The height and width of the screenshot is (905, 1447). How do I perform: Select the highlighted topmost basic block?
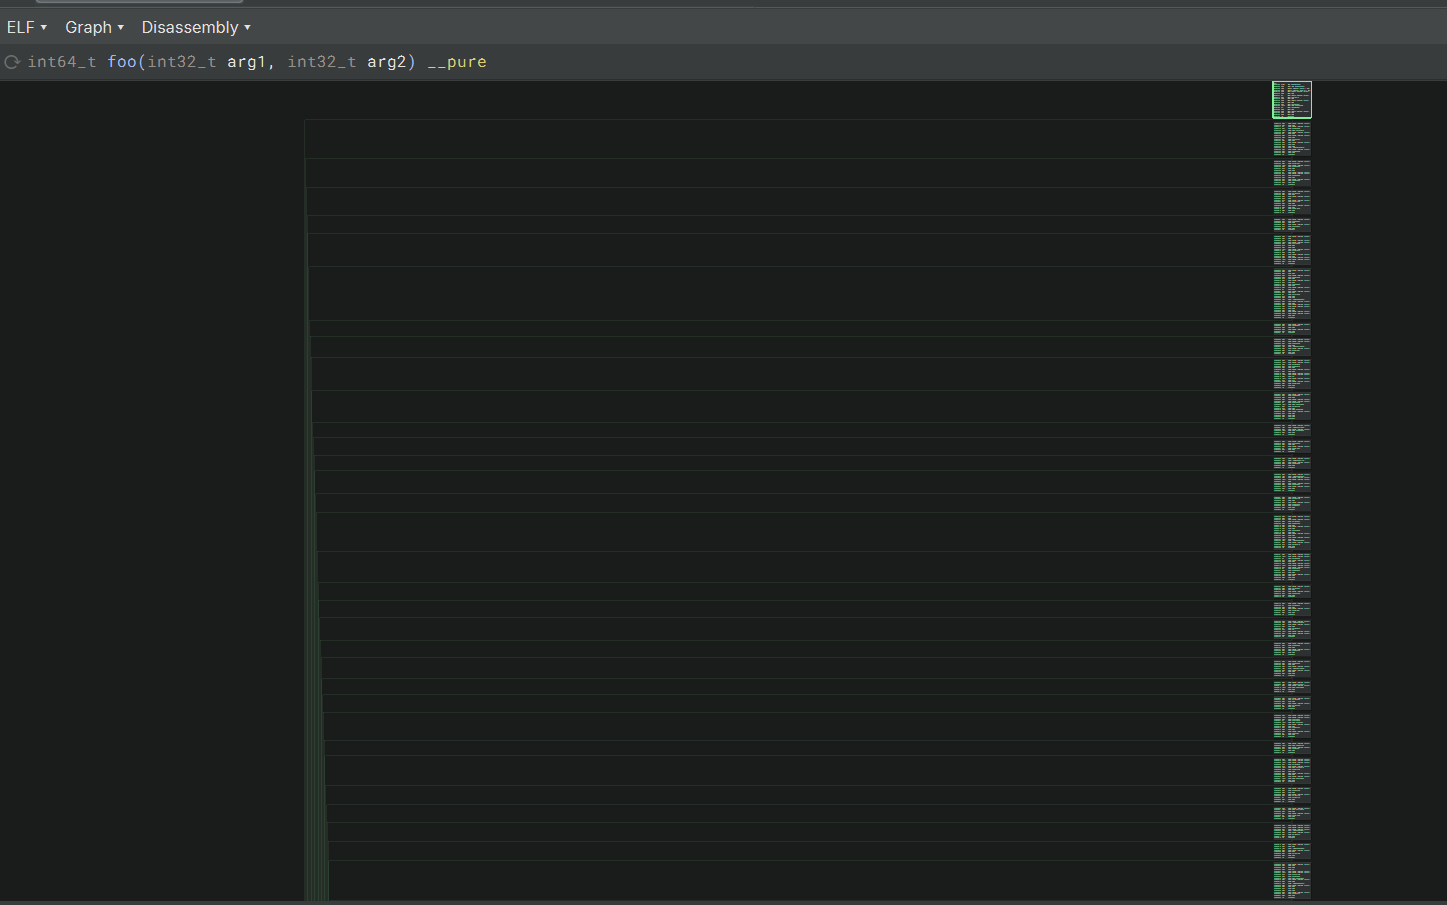coord(1291,99)
